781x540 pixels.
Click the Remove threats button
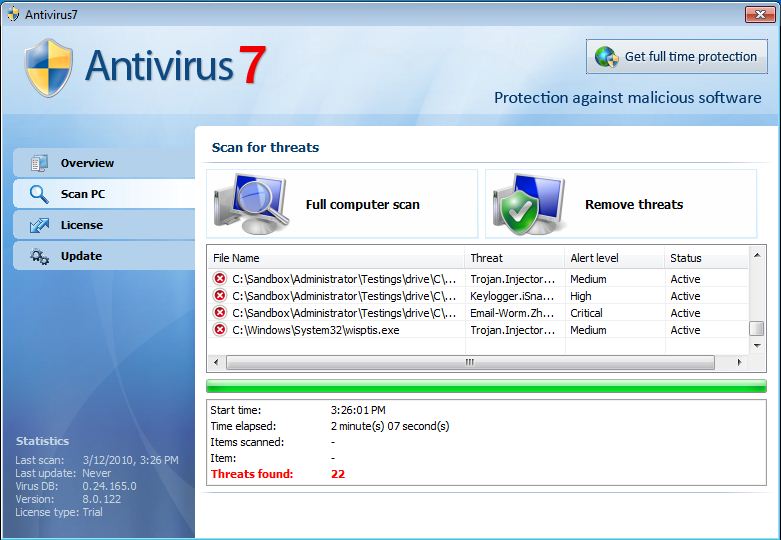pyautogui.click(x=621, y=204)
